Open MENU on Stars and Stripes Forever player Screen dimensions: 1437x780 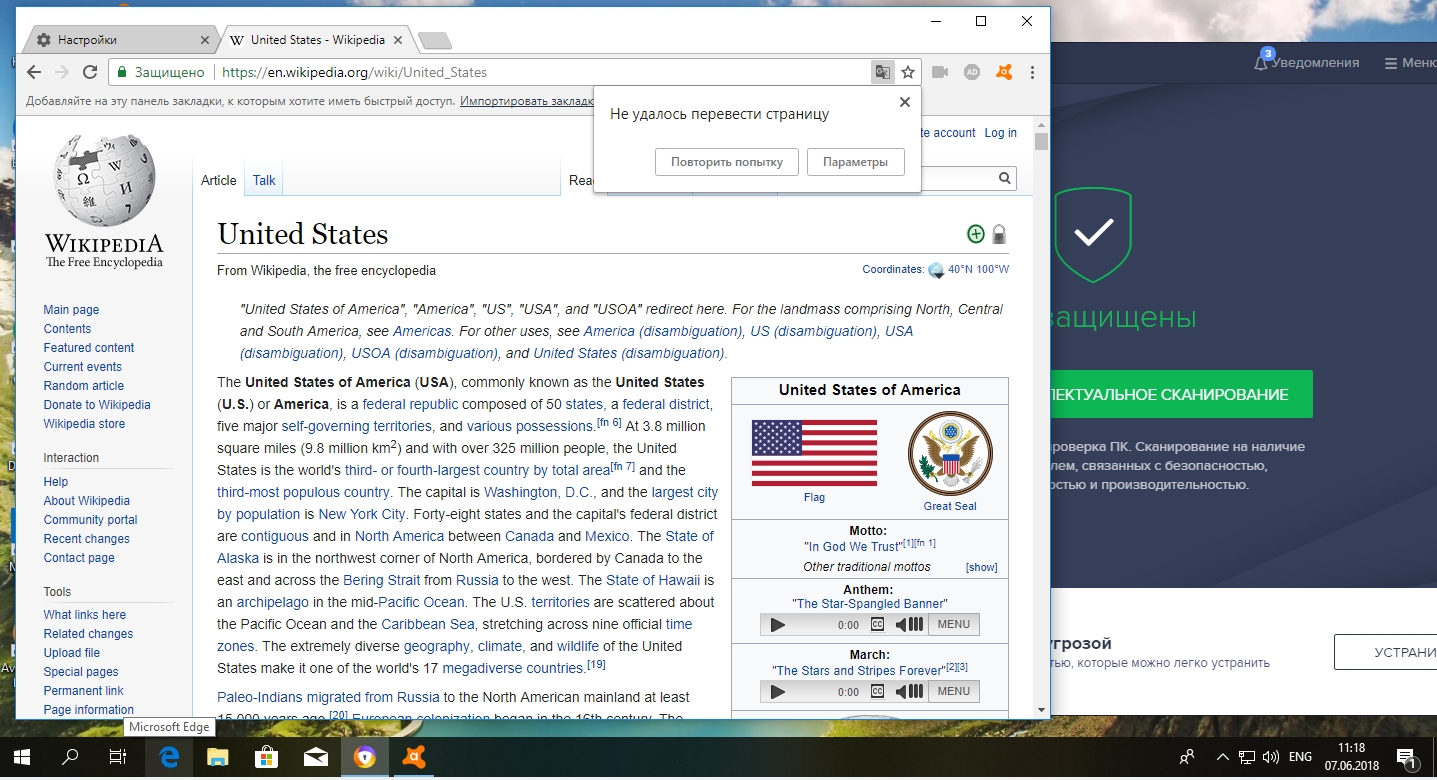click(954, 691)
